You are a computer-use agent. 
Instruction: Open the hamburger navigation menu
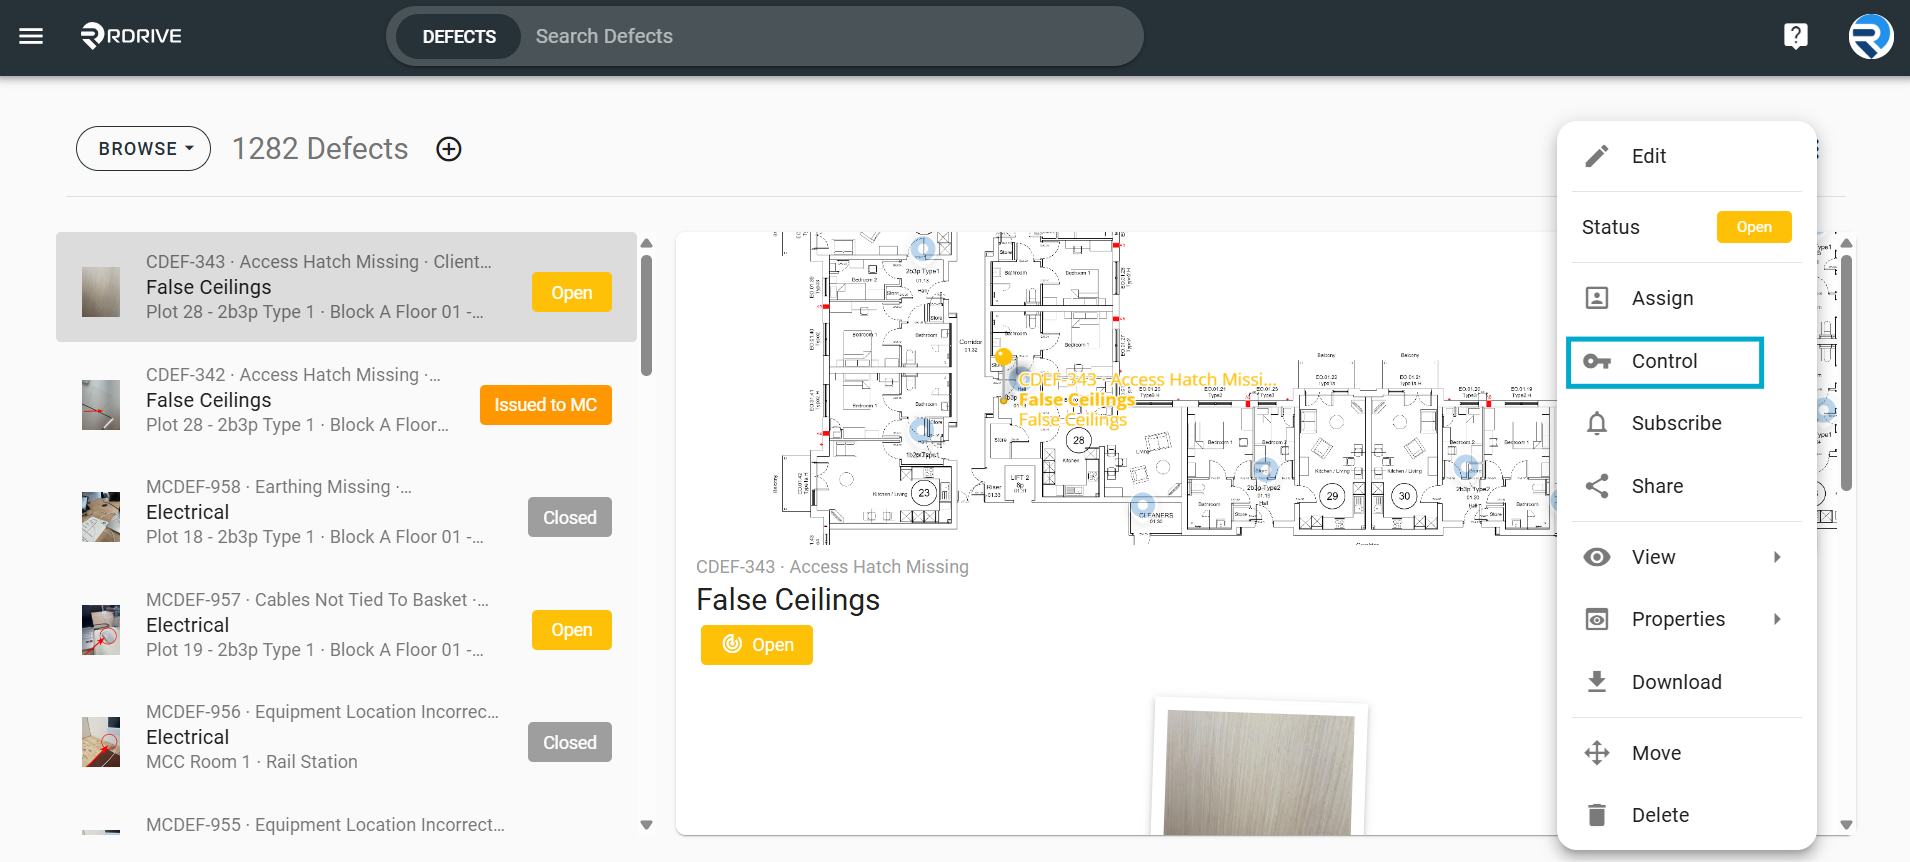click(31, 36)
